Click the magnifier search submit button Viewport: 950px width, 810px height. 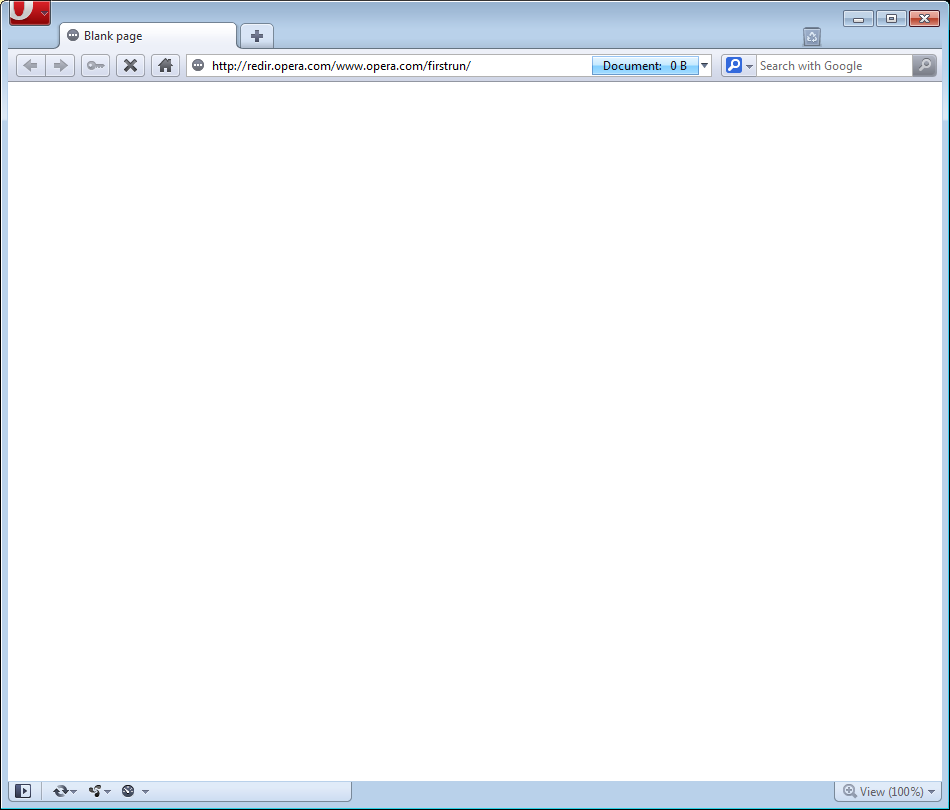coord(925,65)
